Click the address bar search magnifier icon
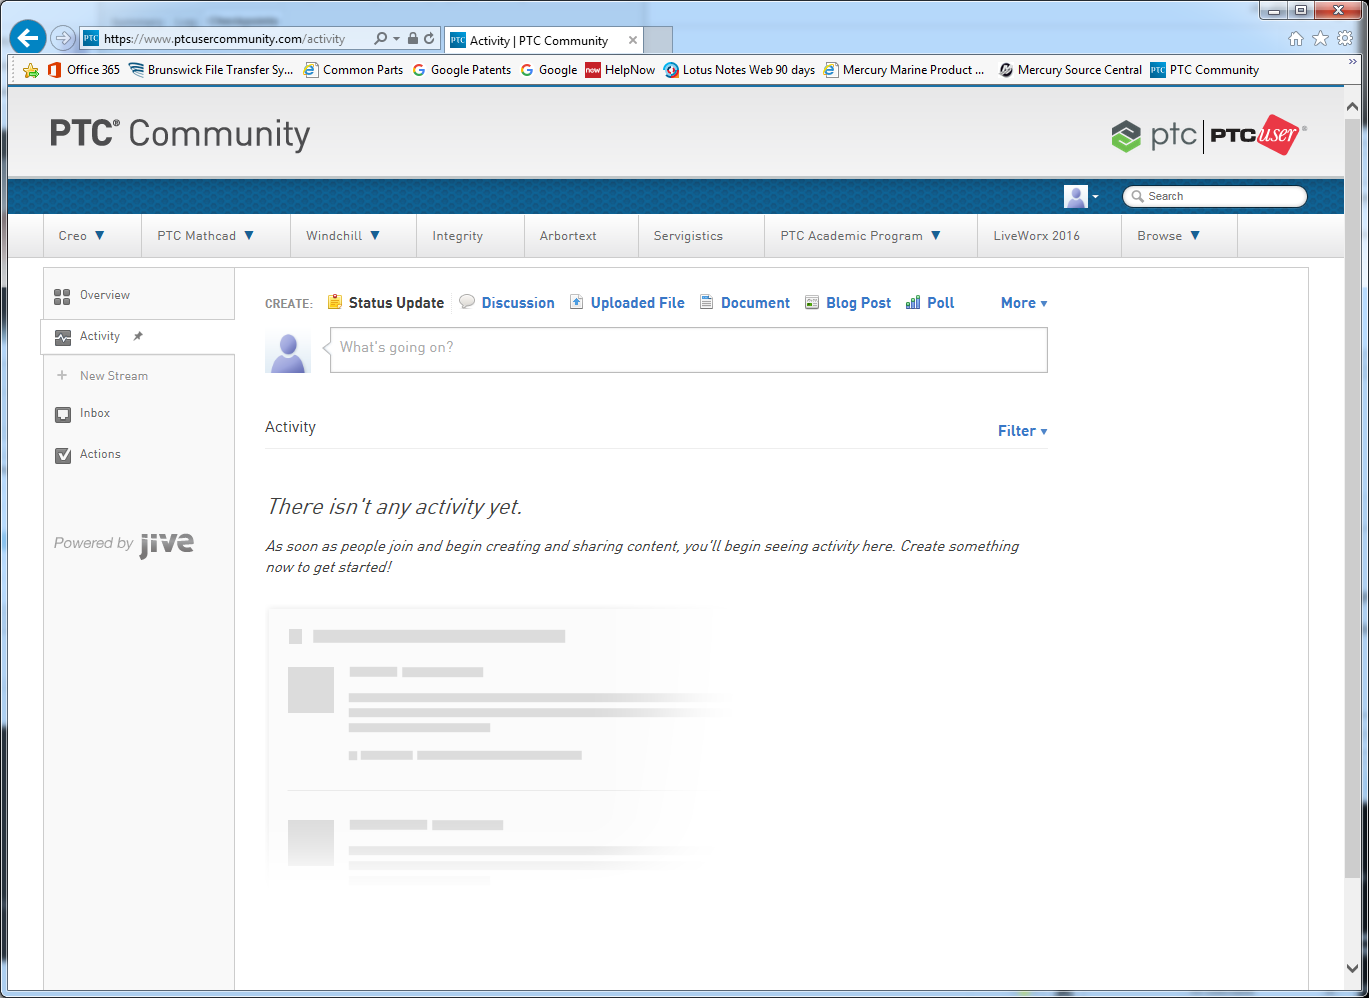This screenshot has width=1369, height=998. [380, 39]
